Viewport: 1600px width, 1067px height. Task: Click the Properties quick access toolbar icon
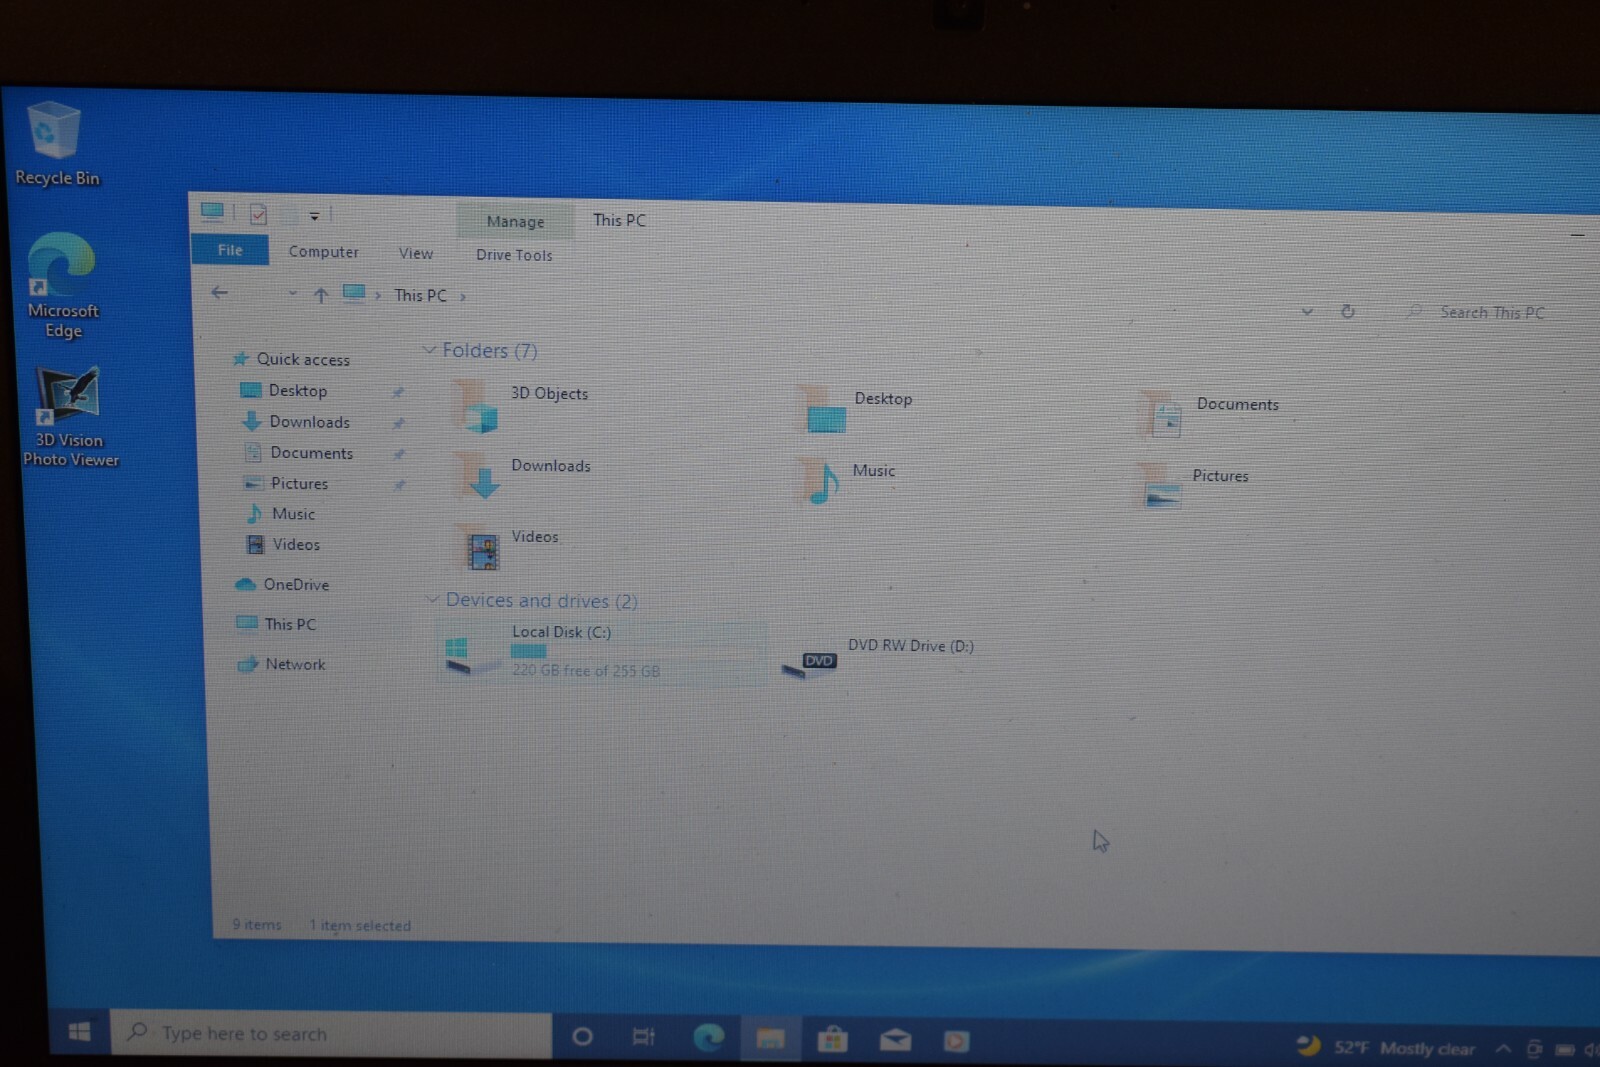coord(258,214)
